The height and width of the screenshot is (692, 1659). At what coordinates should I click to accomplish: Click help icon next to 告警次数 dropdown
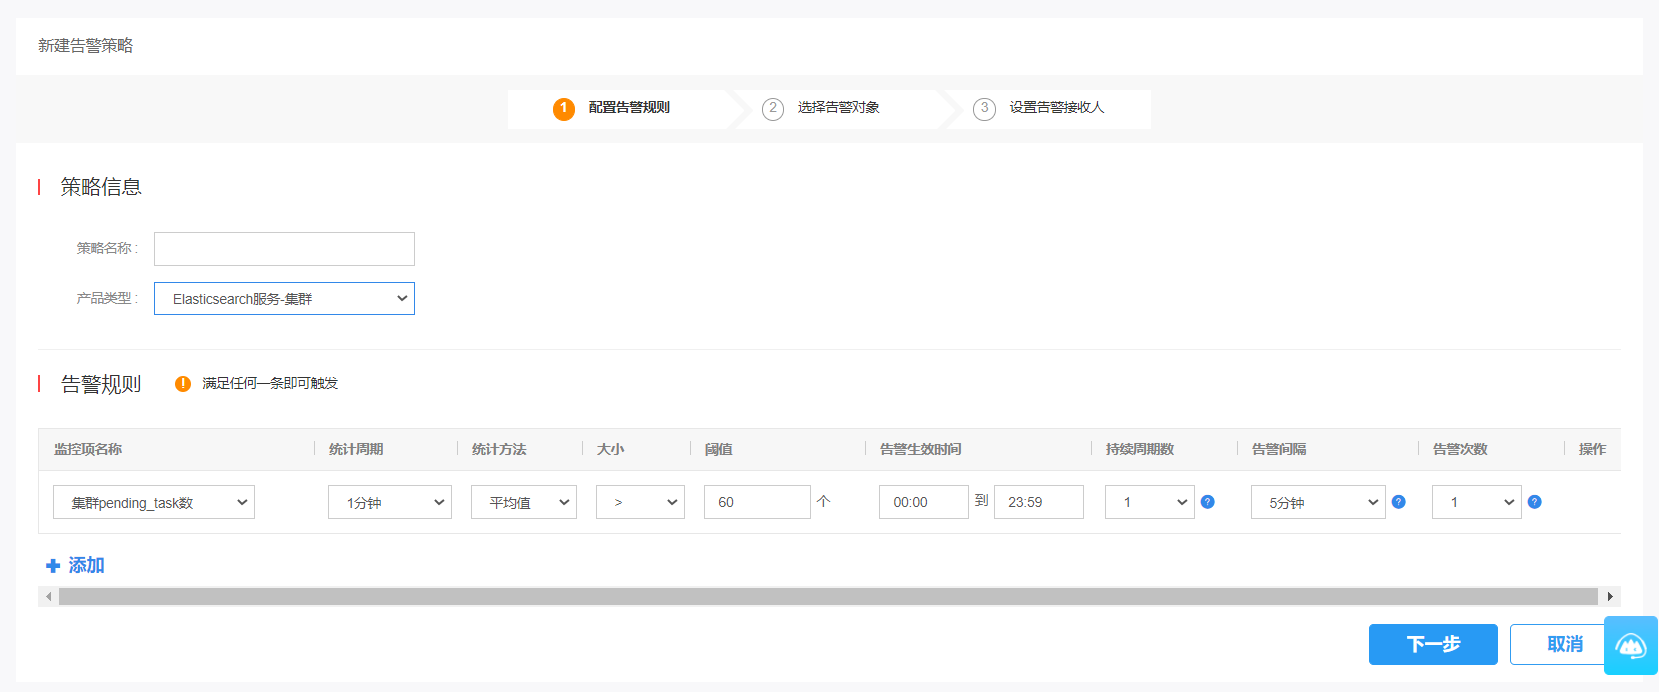pos(1534,502)
